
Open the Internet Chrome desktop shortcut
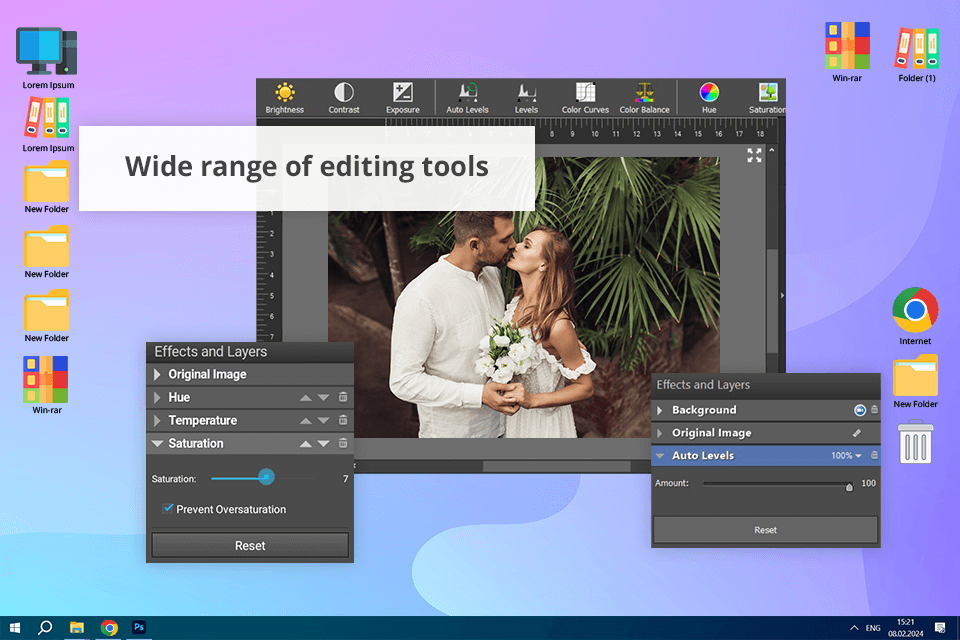pos(915,316)
